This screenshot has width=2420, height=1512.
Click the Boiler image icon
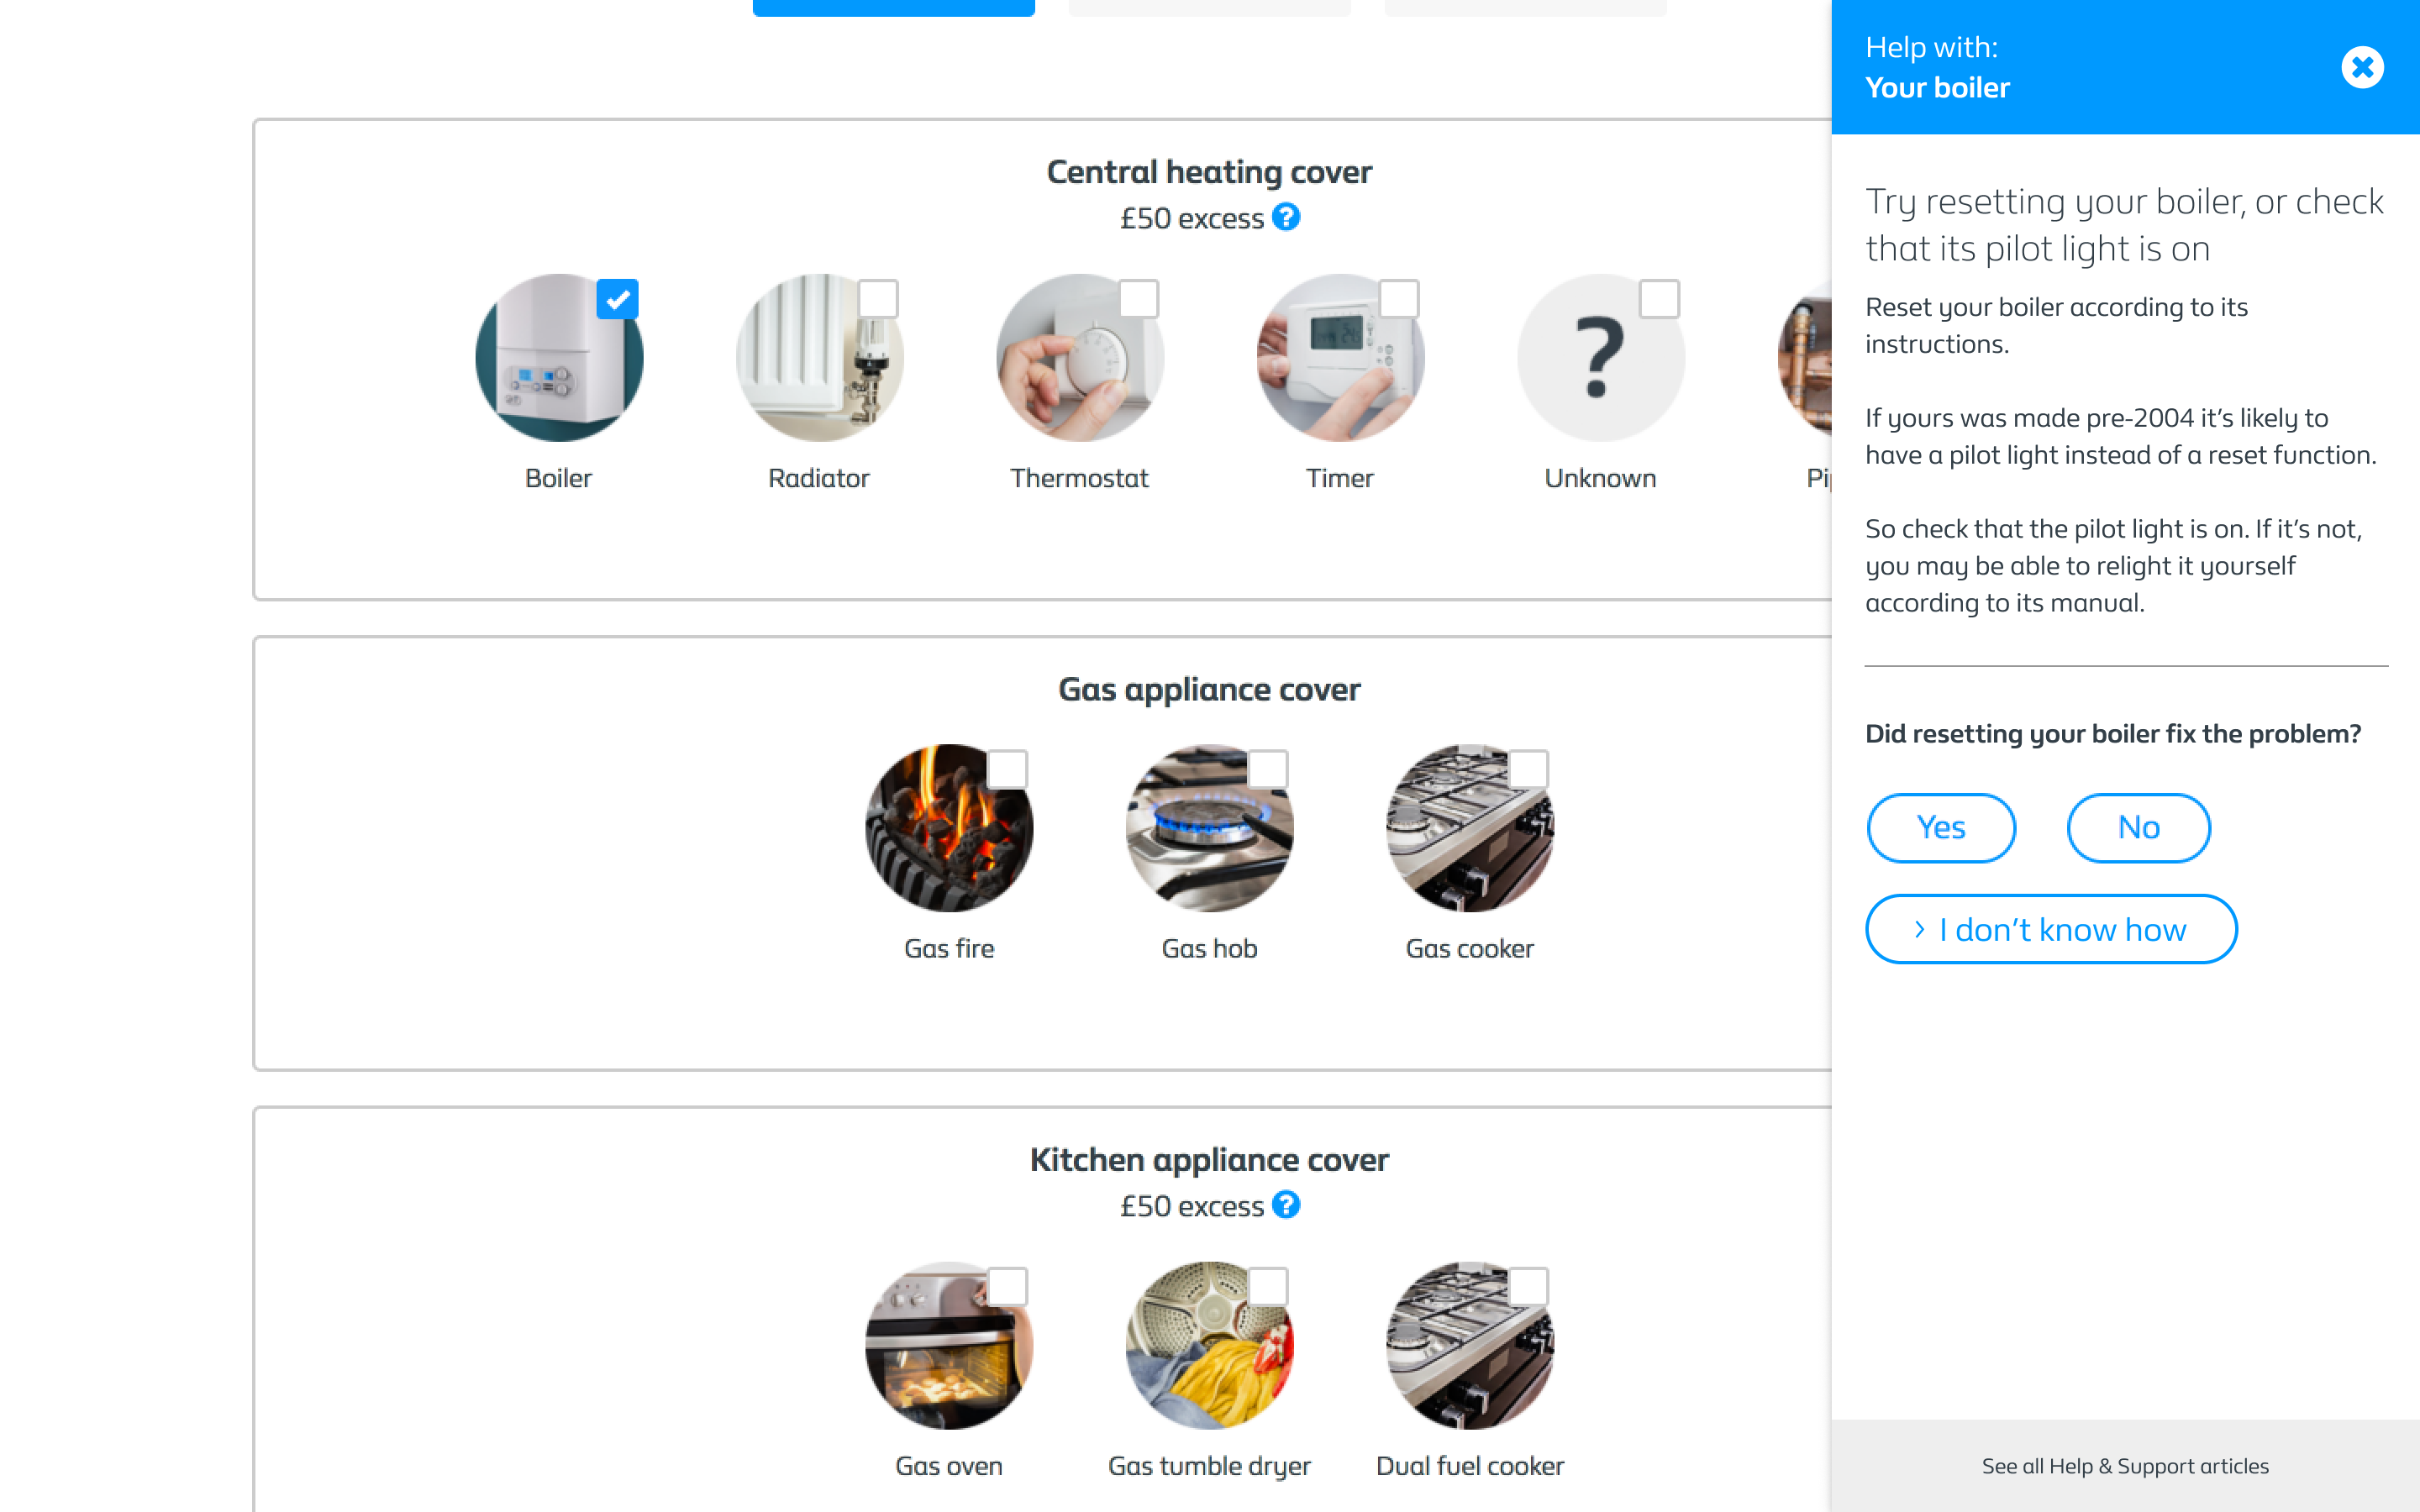[559, 357]
